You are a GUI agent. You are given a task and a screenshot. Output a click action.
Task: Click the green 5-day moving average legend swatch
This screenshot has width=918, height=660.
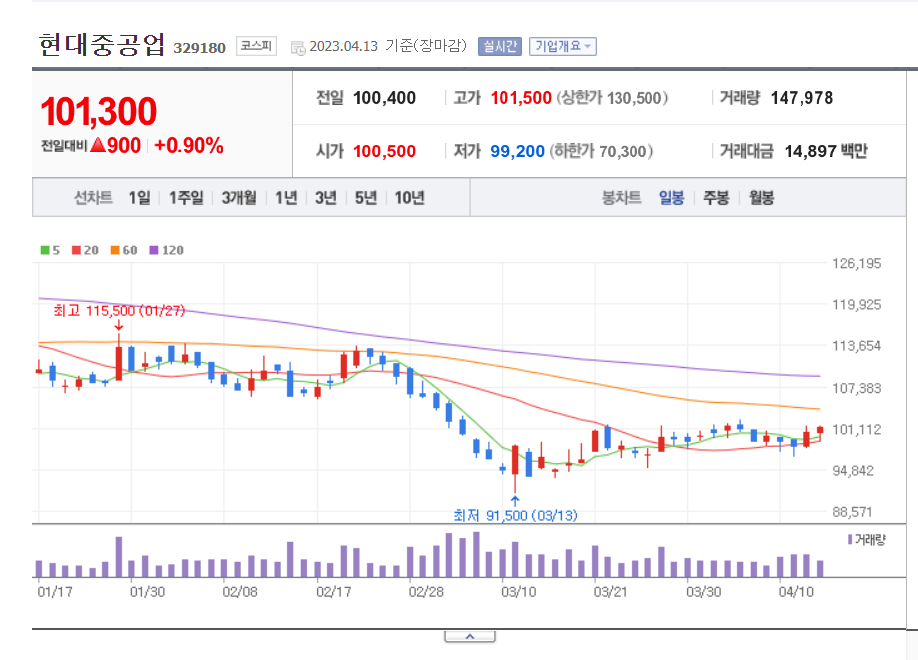(44, 250)
